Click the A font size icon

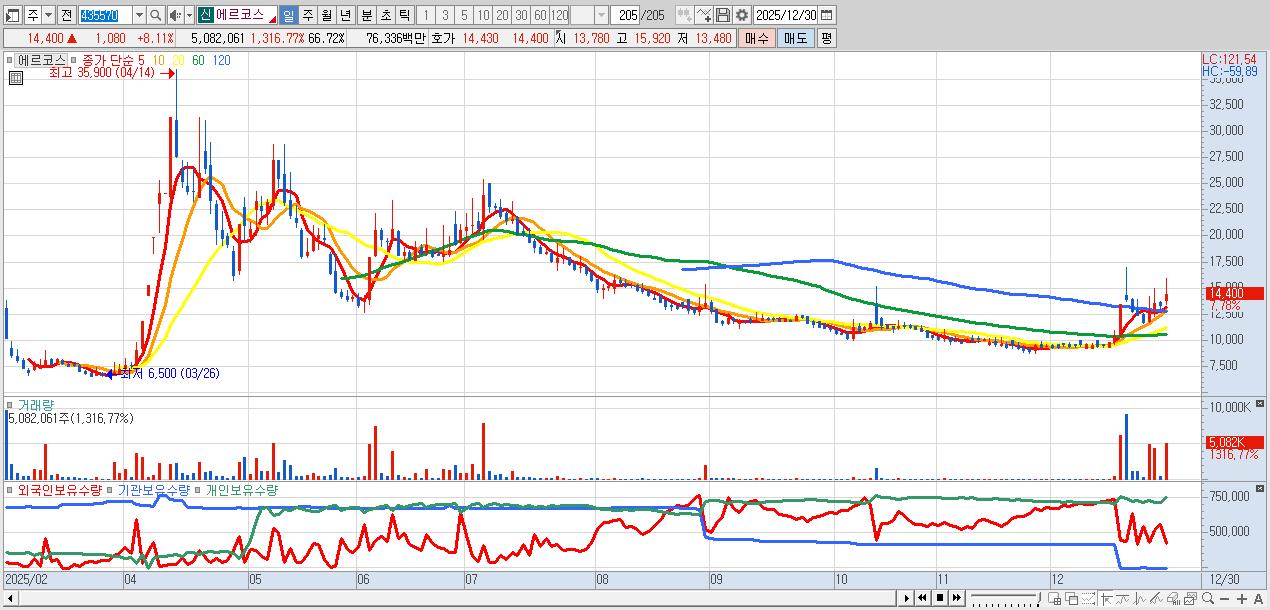pyautogui.click(x=1259, y=599)
